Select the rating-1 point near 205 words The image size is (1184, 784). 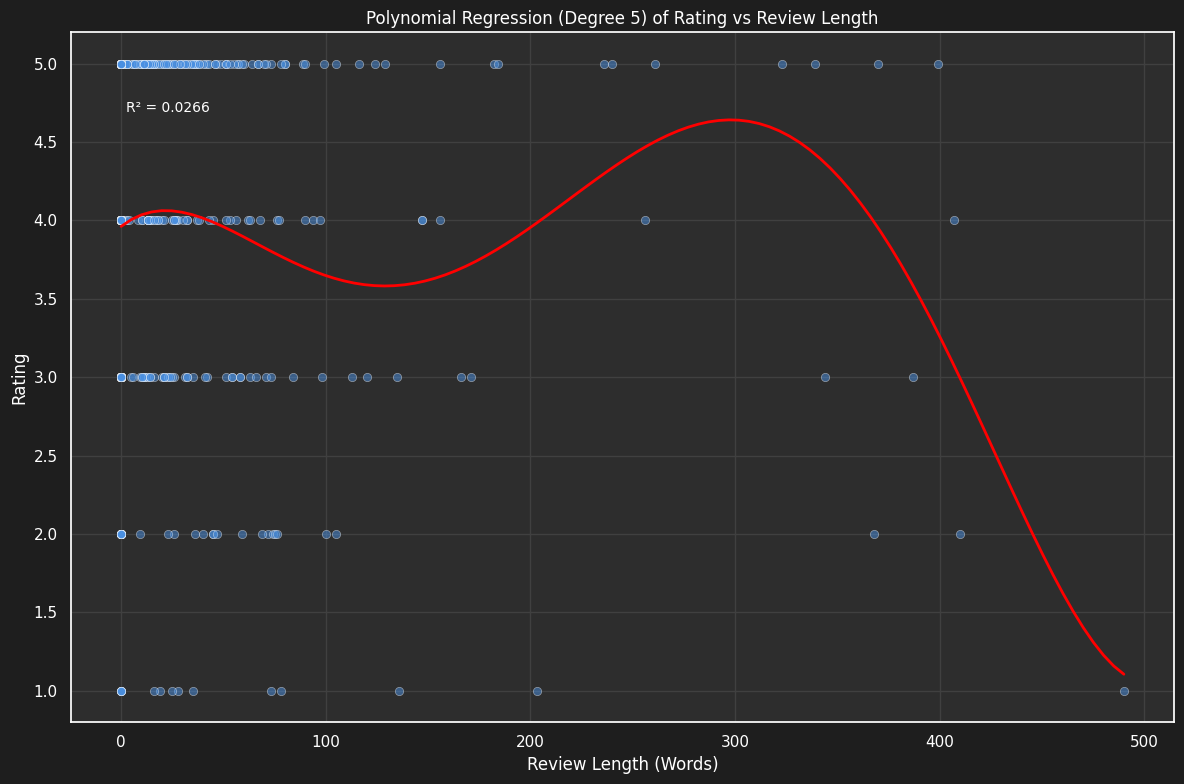coord(536,690)
